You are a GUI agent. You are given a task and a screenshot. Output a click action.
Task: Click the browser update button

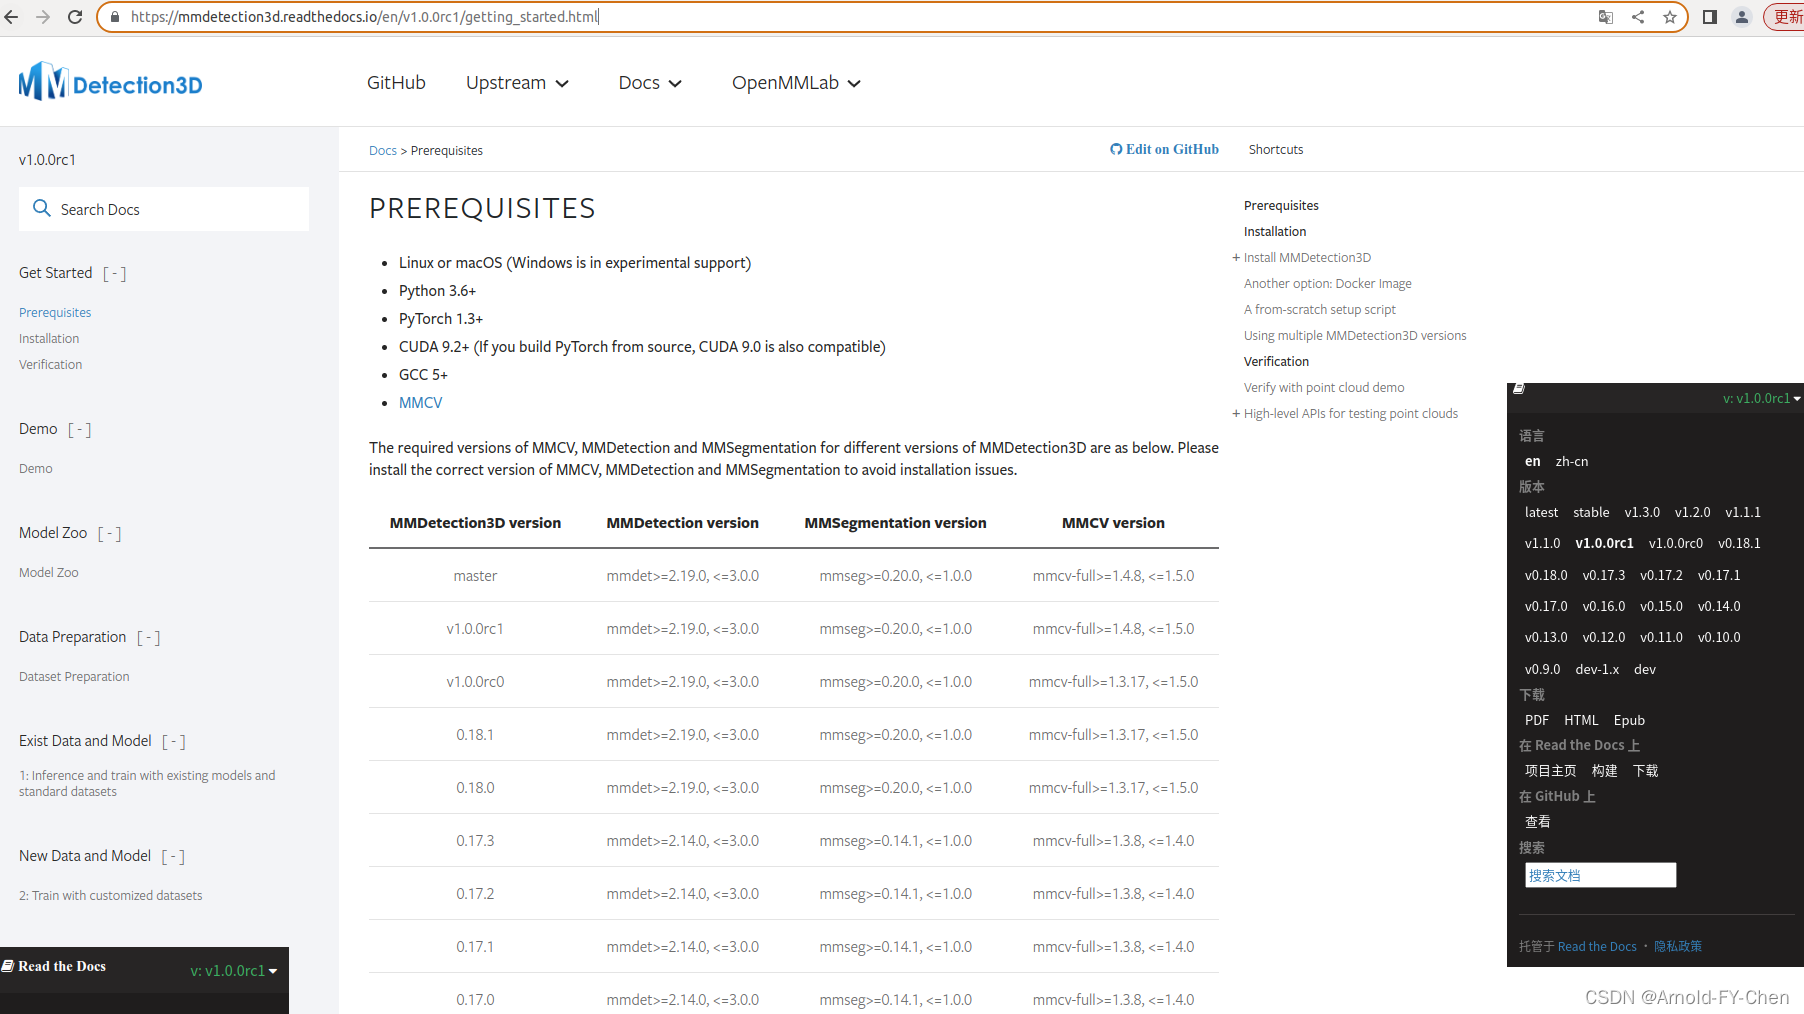point(1786,17)
